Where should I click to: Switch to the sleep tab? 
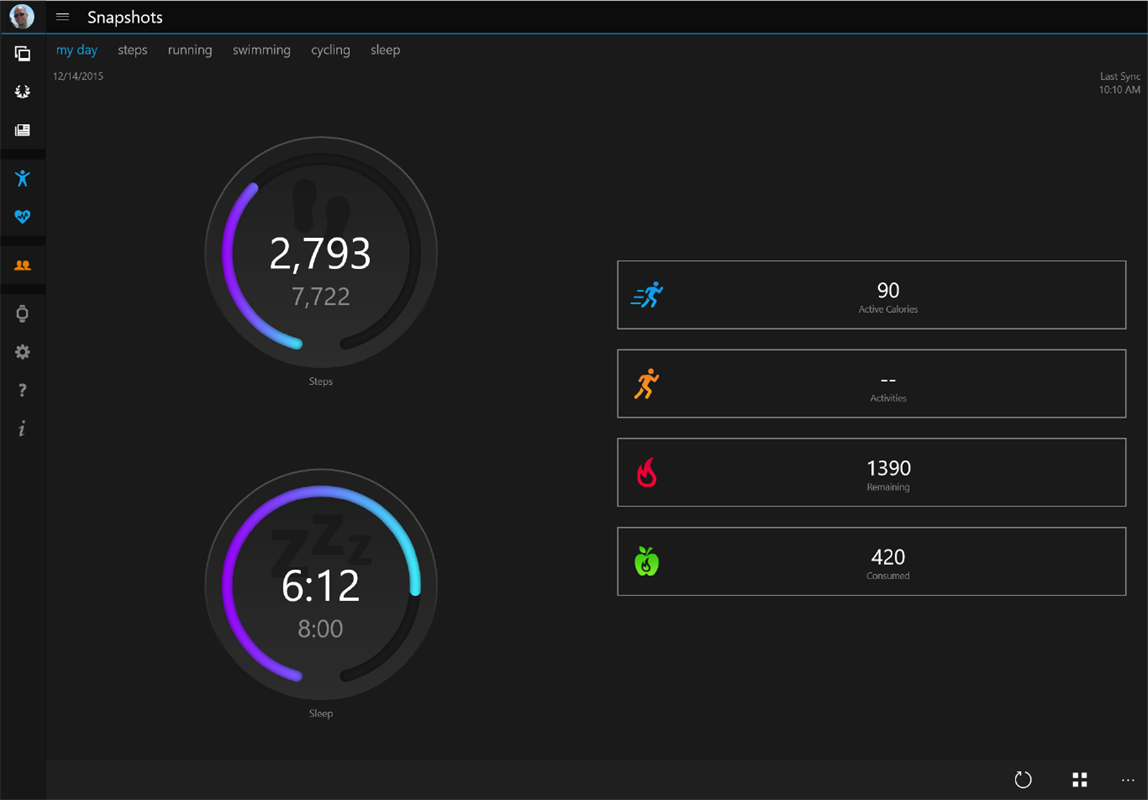[385, 49]
